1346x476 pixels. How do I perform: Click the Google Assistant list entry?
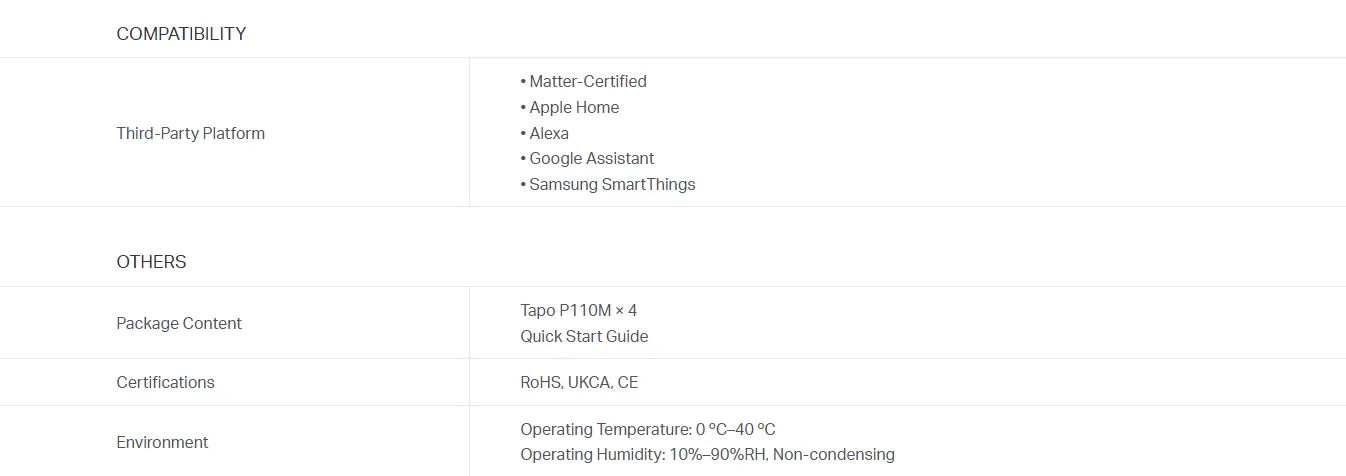pyautogui.click(x=591, y=158)
